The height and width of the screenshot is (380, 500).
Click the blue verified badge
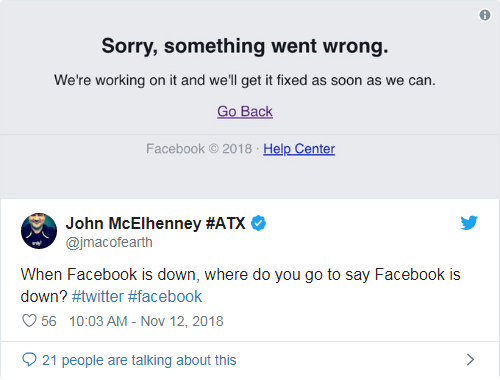pos(258,223)
